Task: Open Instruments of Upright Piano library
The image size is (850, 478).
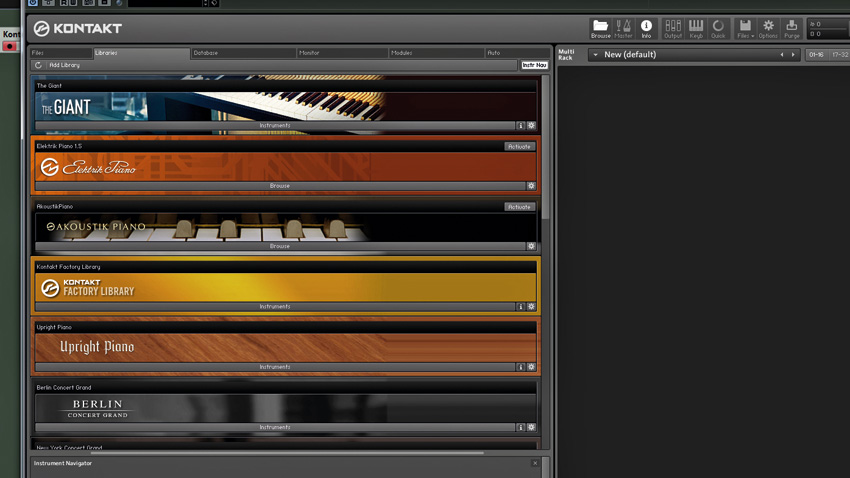Action: 275,367
